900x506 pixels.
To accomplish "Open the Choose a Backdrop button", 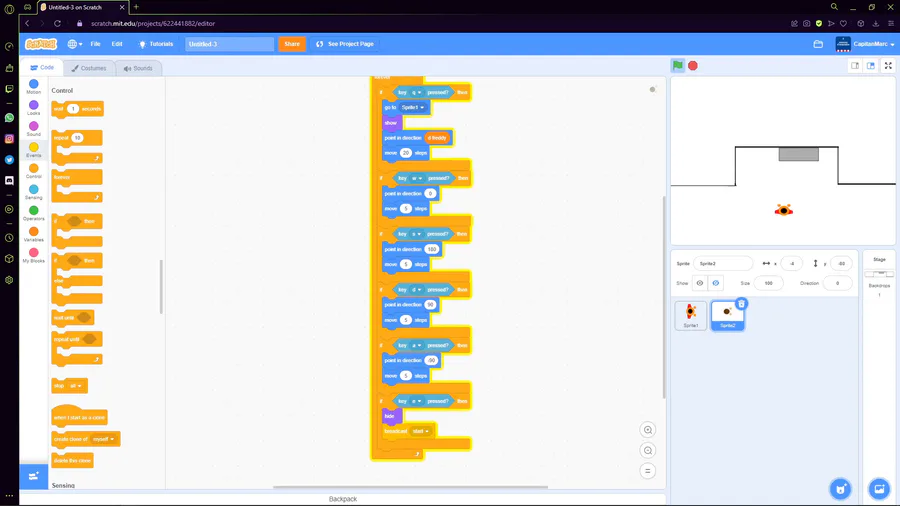I will pyautogui.click(x=879, y=489).
